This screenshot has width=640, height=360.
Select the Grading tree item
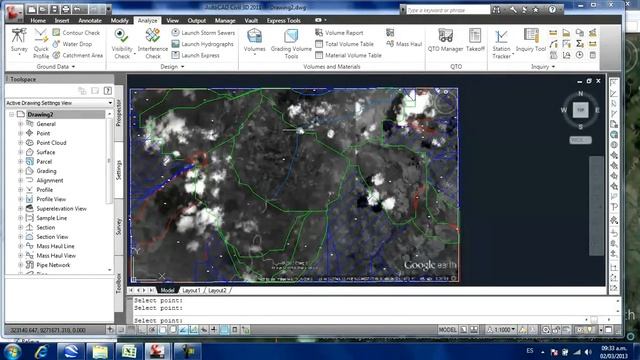coord(46,171)
